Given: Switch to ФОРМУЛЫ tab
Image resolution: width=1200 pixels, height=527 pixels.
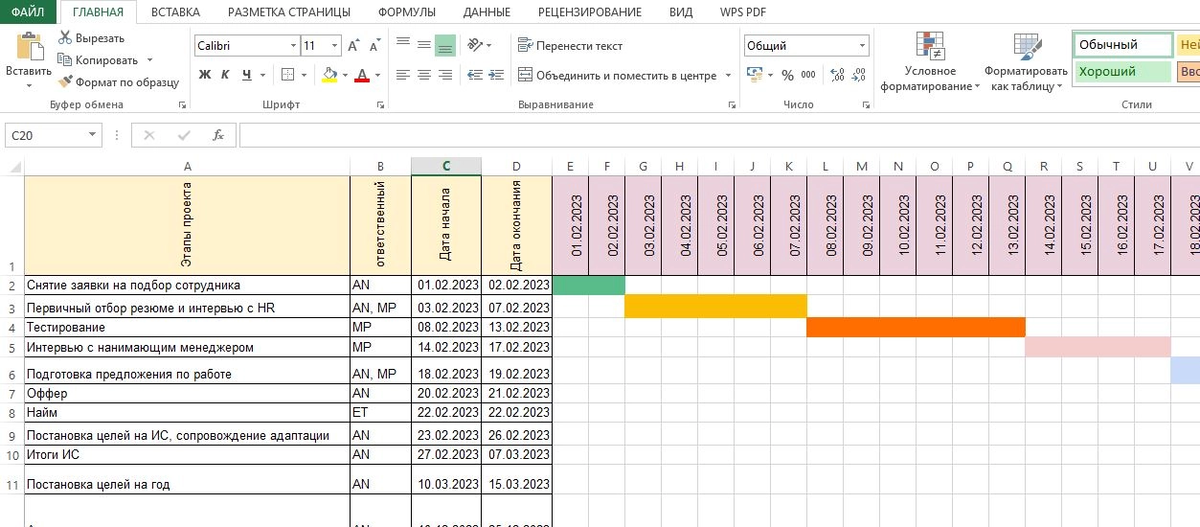Looking at the screenshot, I should coord(407,12).
